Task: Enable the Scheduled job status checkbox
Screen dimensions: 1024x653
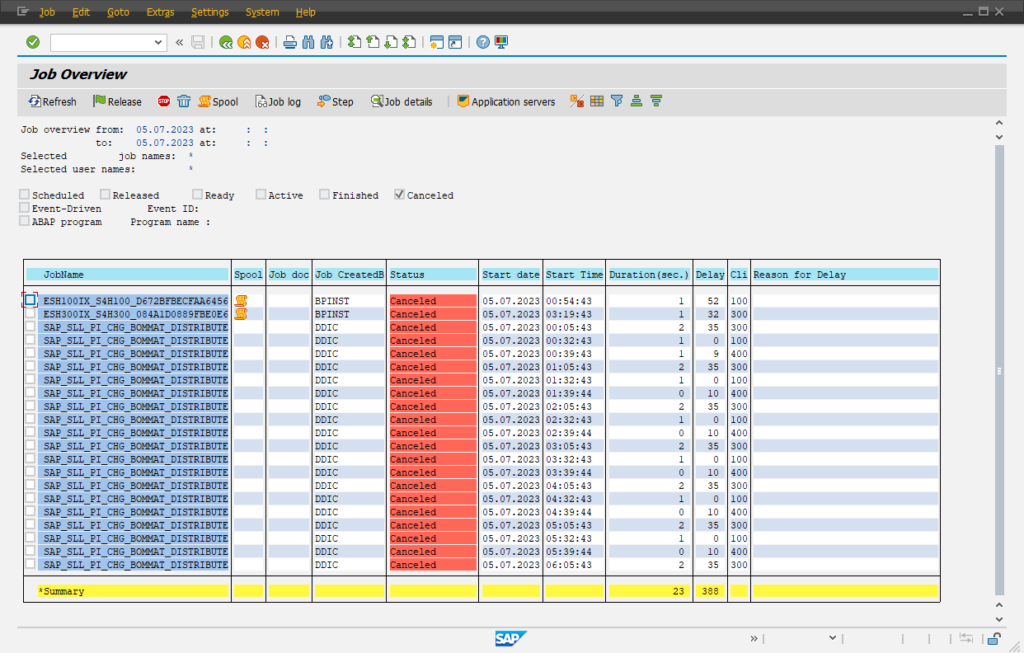Action: point(24,195)
